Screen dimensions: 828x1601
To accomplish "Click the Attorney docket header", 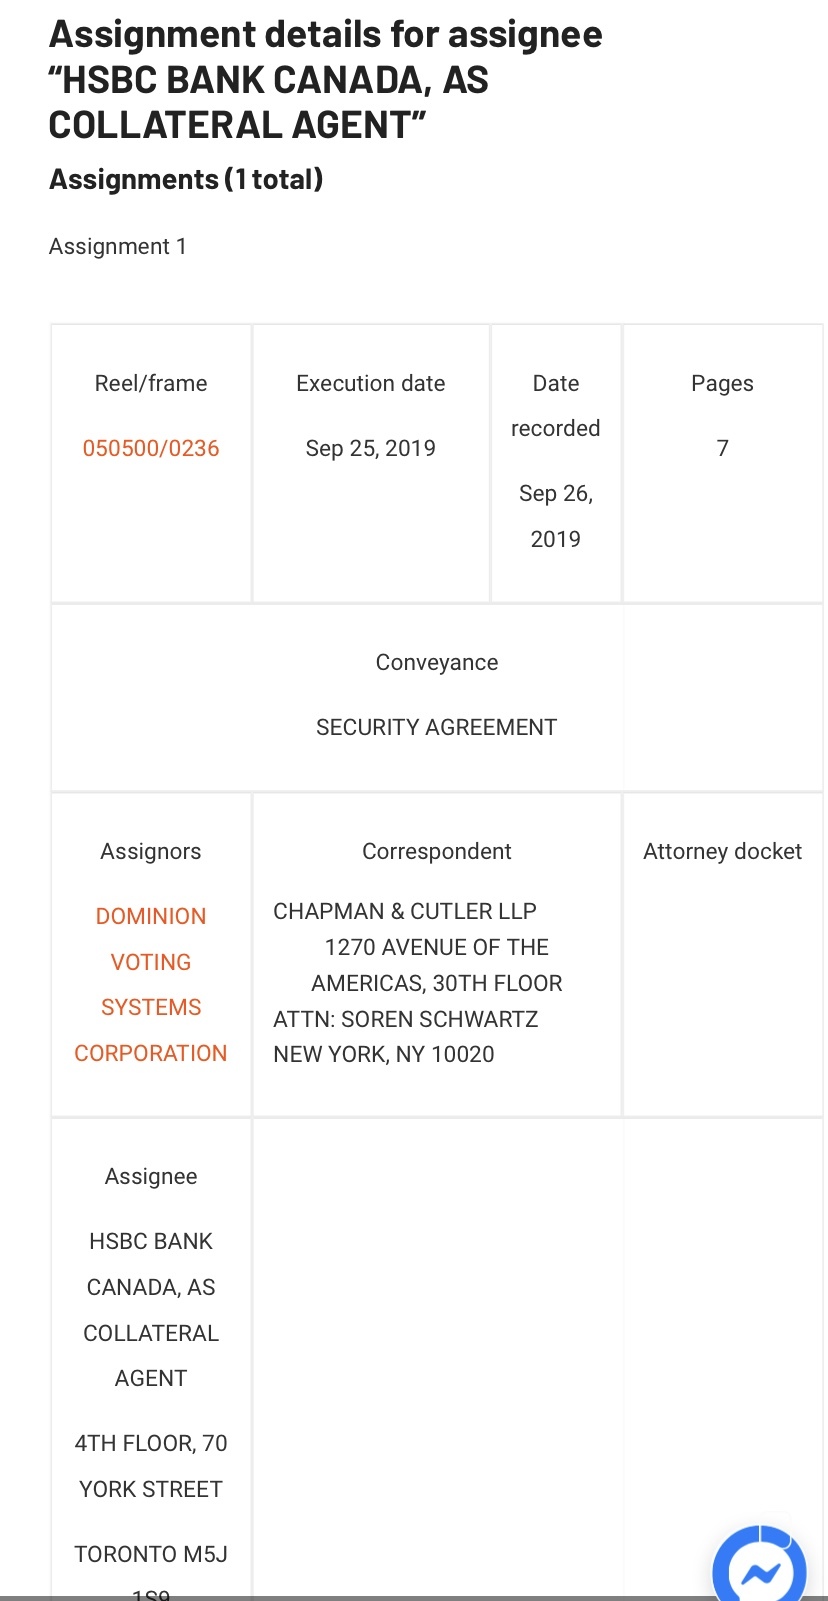I will coord(722,852).
